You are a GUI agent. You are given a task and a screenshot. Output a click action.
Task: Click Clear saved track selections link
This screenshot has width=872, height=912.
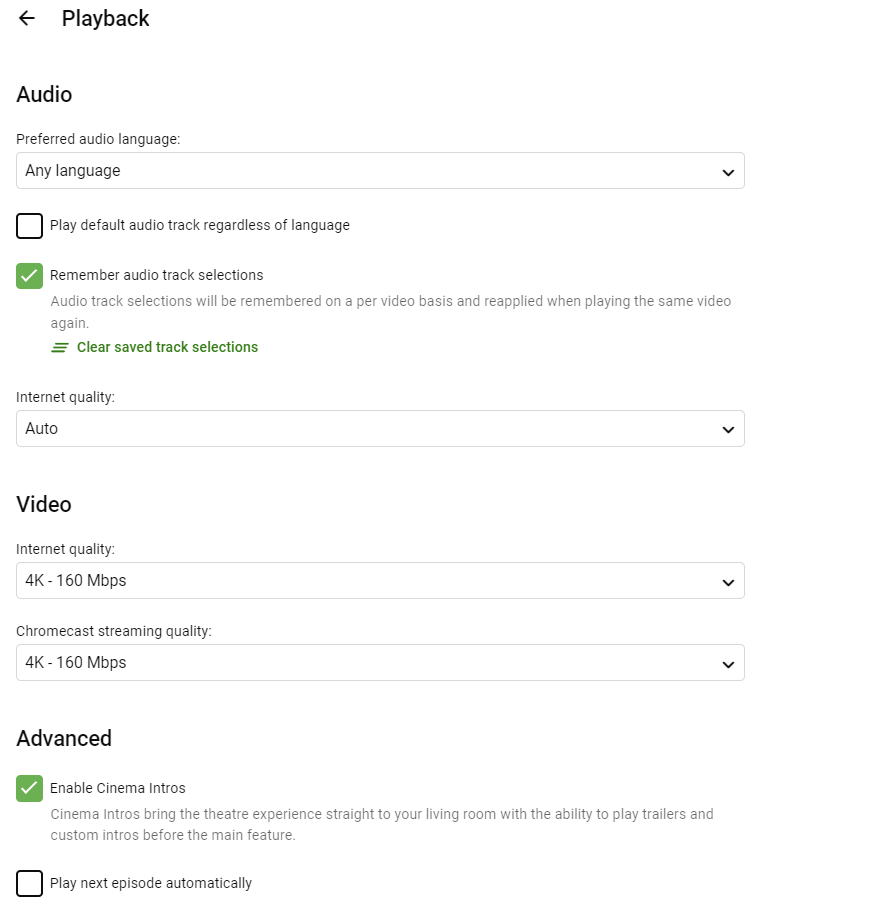167,347
